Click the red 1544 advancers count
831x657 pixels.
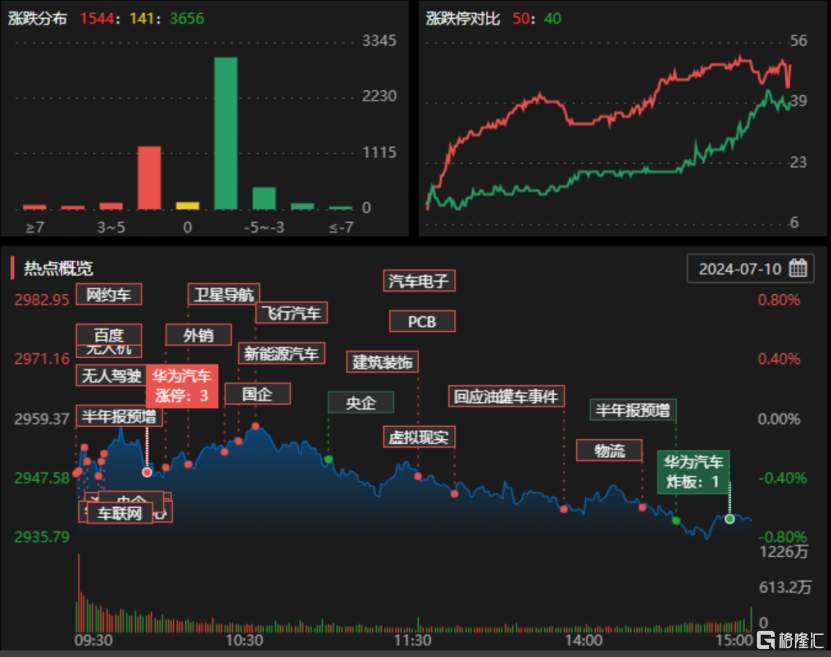click(x=97, y=19)
